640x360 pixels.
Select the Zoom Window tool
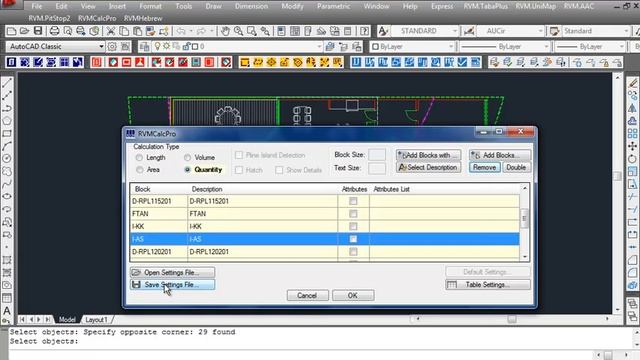[x=251, y=31]
